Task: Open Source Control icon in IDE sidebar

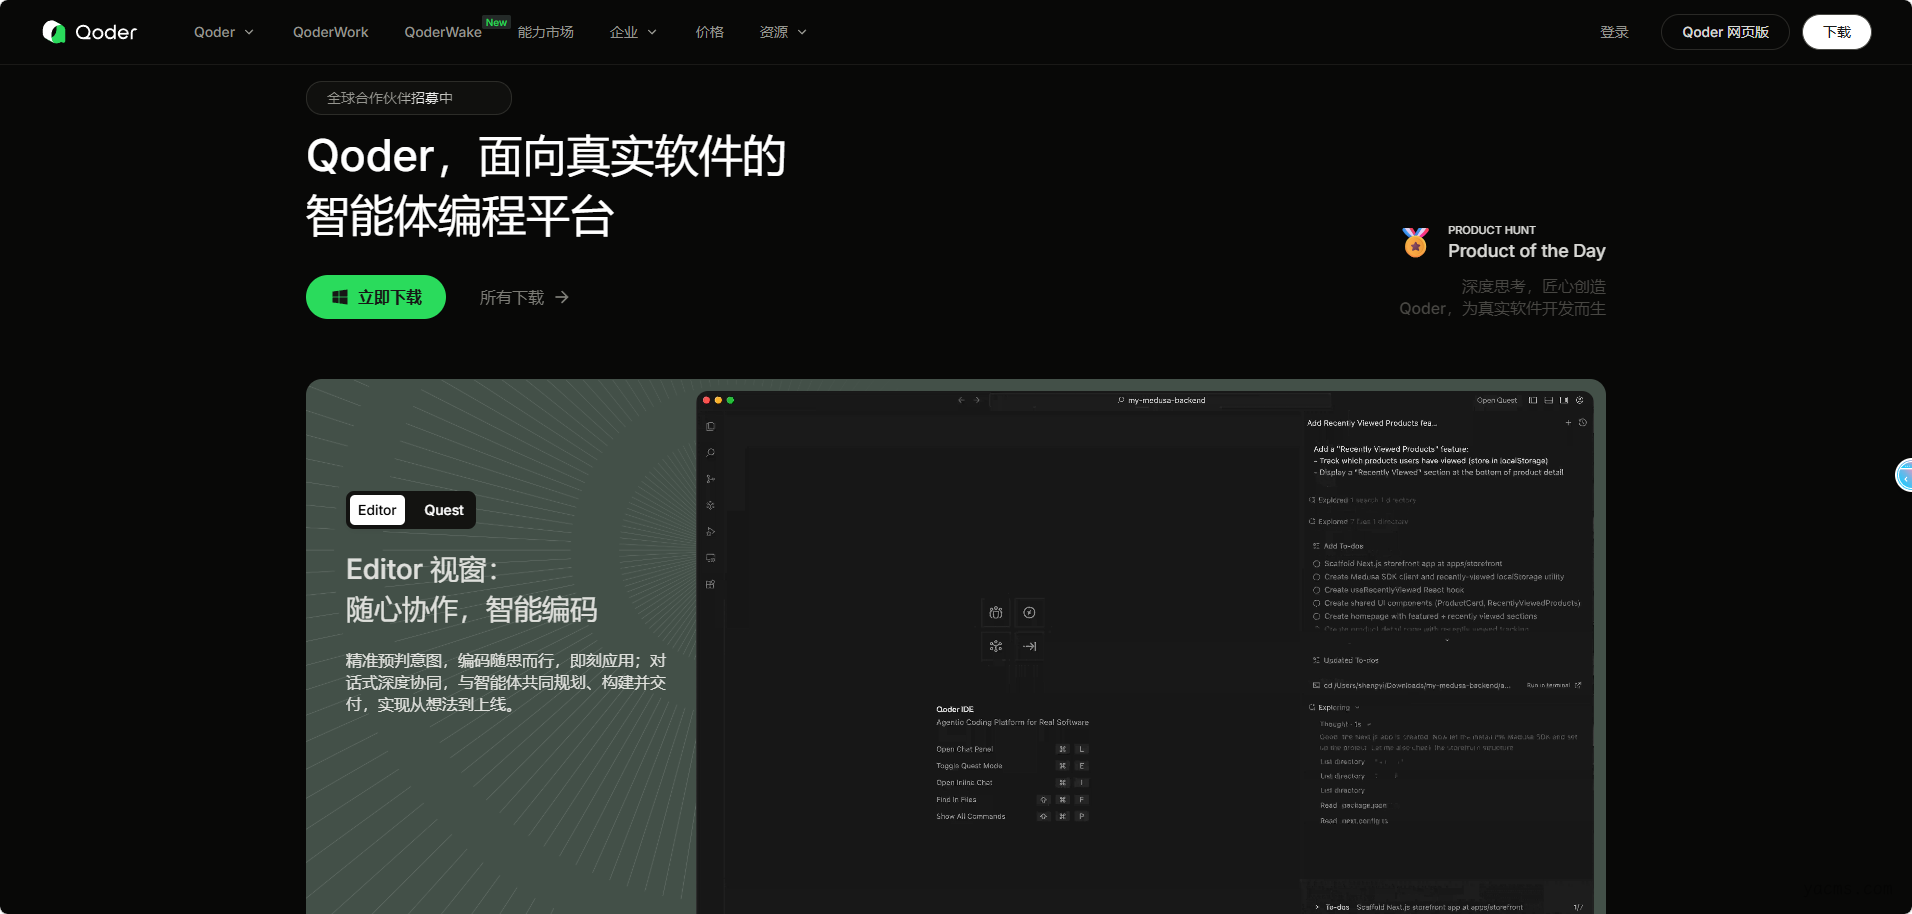Action: 711,479
